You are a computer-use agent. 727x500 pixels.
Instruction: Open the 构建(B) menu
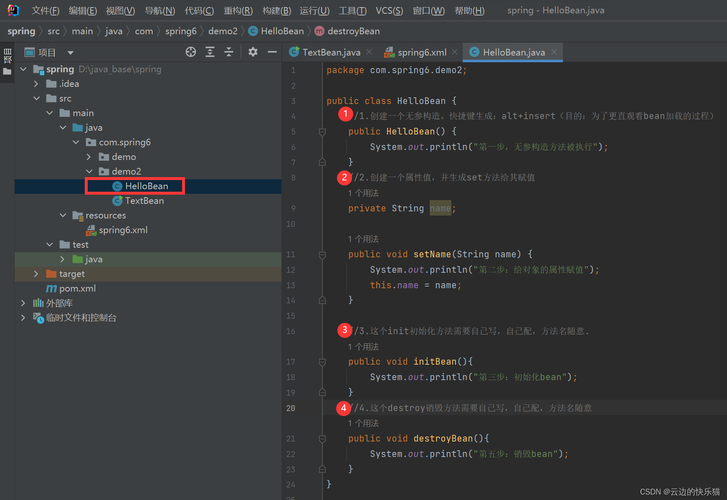click(x=277, y=10)
